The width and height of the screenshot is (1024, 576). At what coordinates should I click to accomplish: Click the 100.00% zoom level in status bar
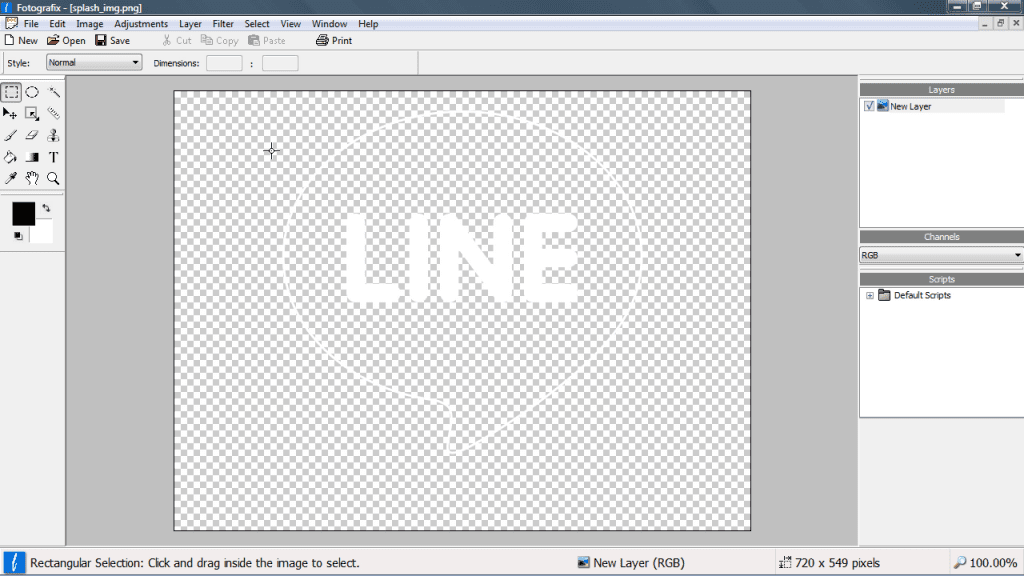coord(985,562)
